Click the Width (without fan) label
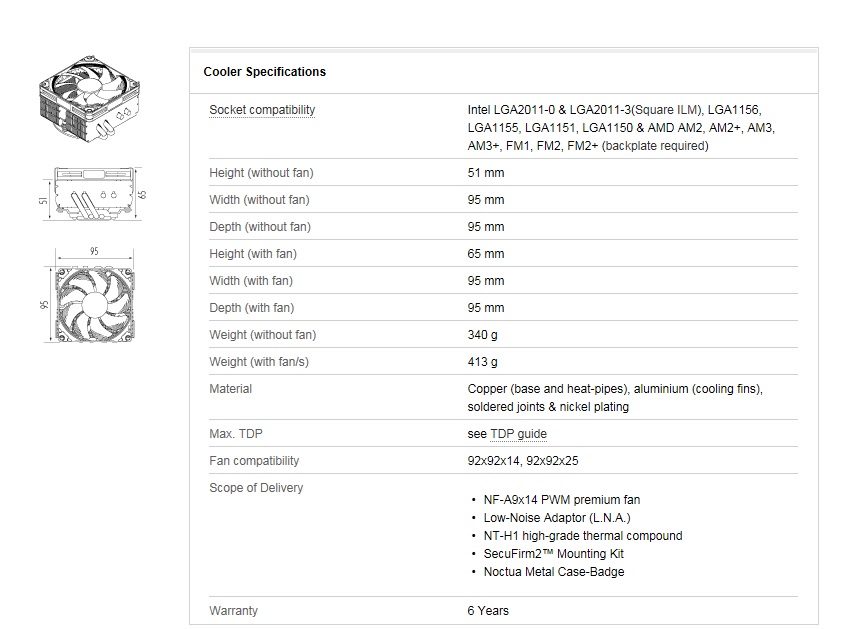 [x=259, y=200]
